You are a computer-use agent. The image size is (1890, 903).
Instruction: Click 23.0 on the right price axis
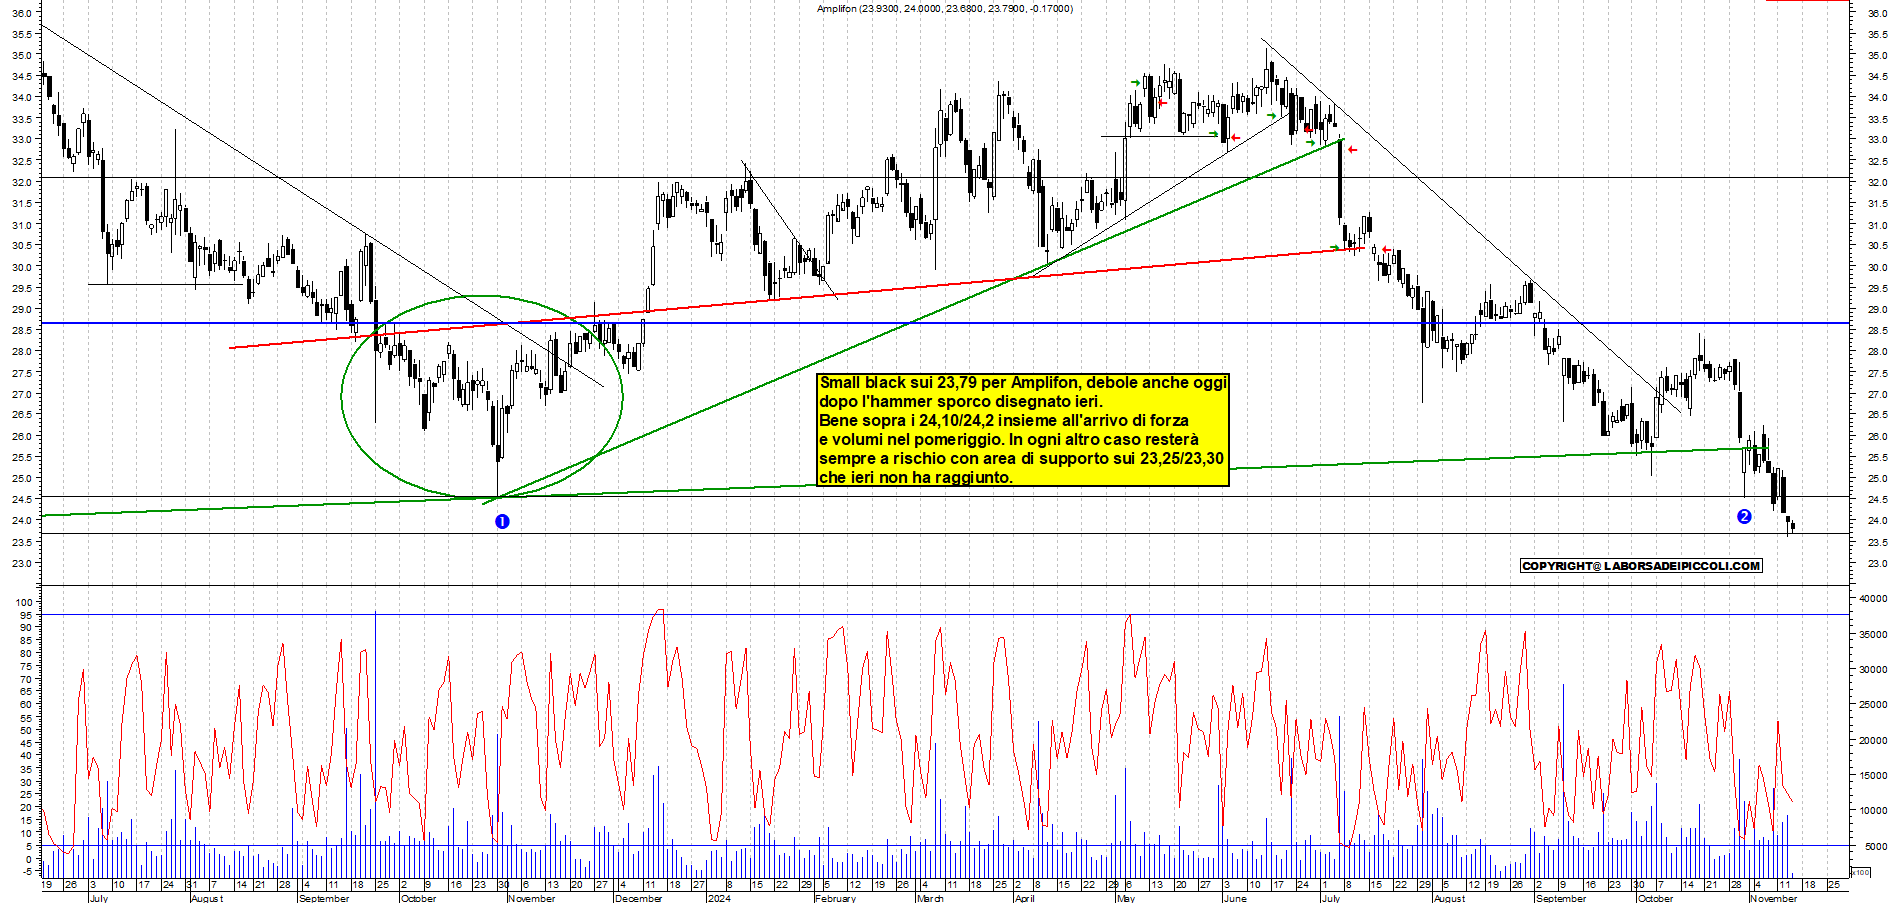click(1877, 563)
